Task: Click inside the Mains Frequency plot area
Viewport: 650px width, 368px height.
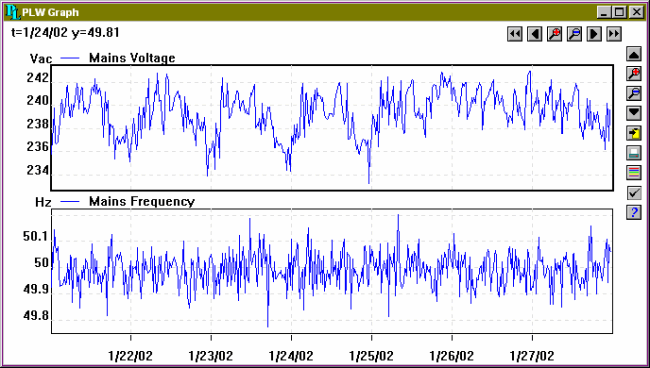Action: (x=332, y=271)
